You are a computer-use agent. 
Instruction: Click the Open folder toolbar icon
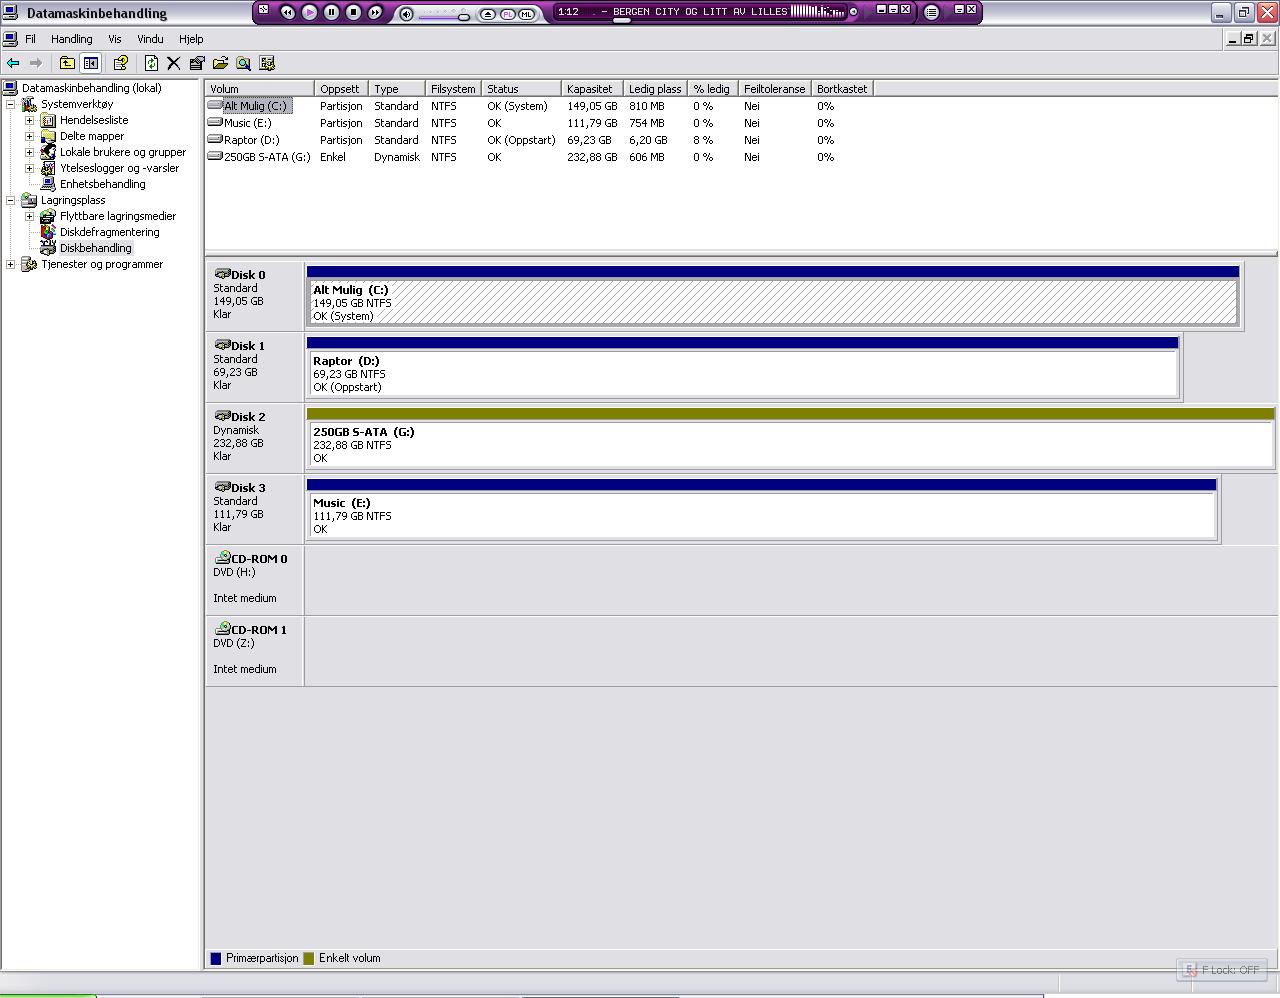click(x=220, y=63)
